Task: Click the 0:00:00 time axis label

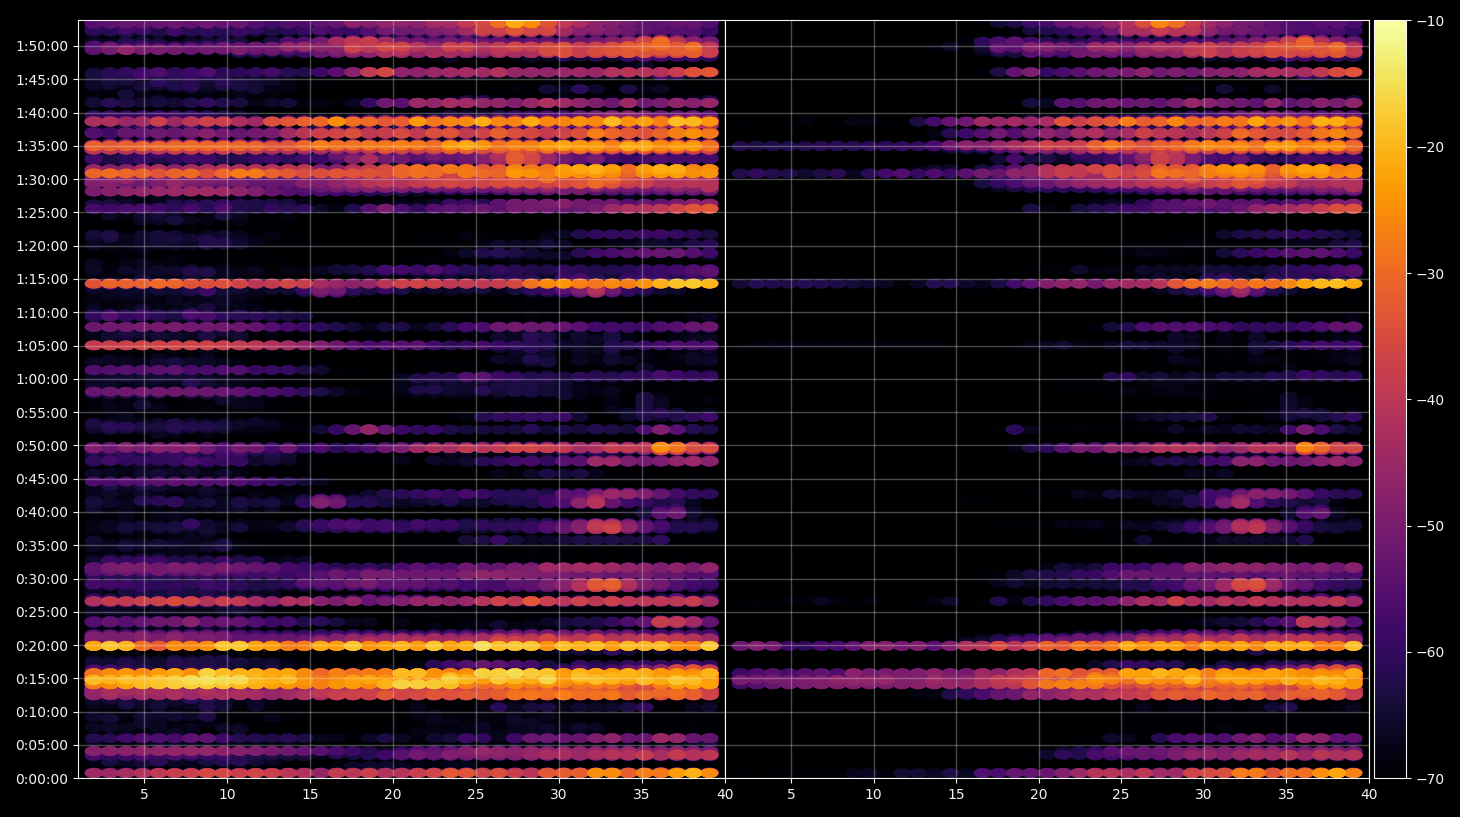Action: coord(42,779)
